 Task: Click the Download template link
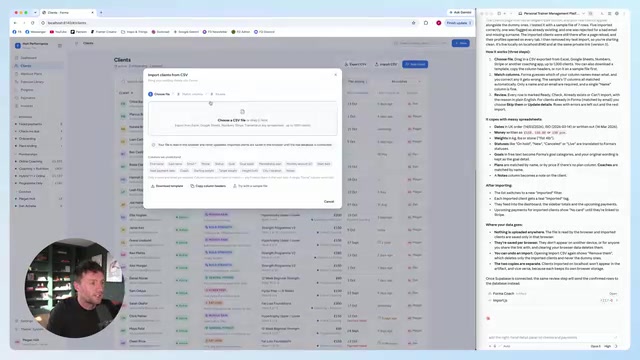pos(167,186)
